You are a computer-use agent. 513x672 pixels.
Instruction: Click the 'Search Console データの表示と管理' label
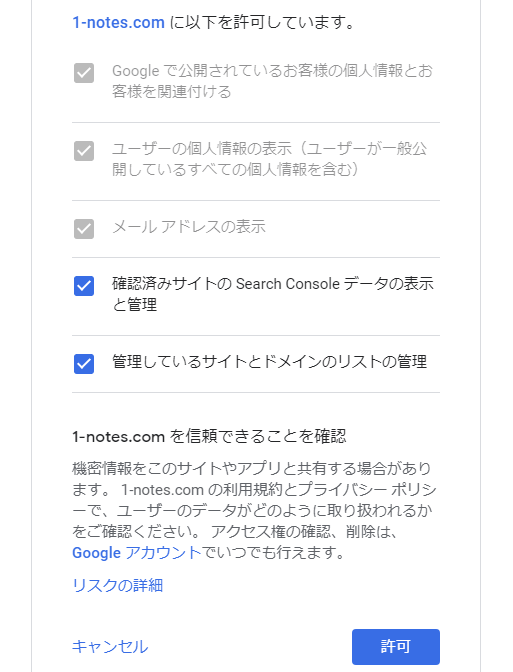coord(273,294)
